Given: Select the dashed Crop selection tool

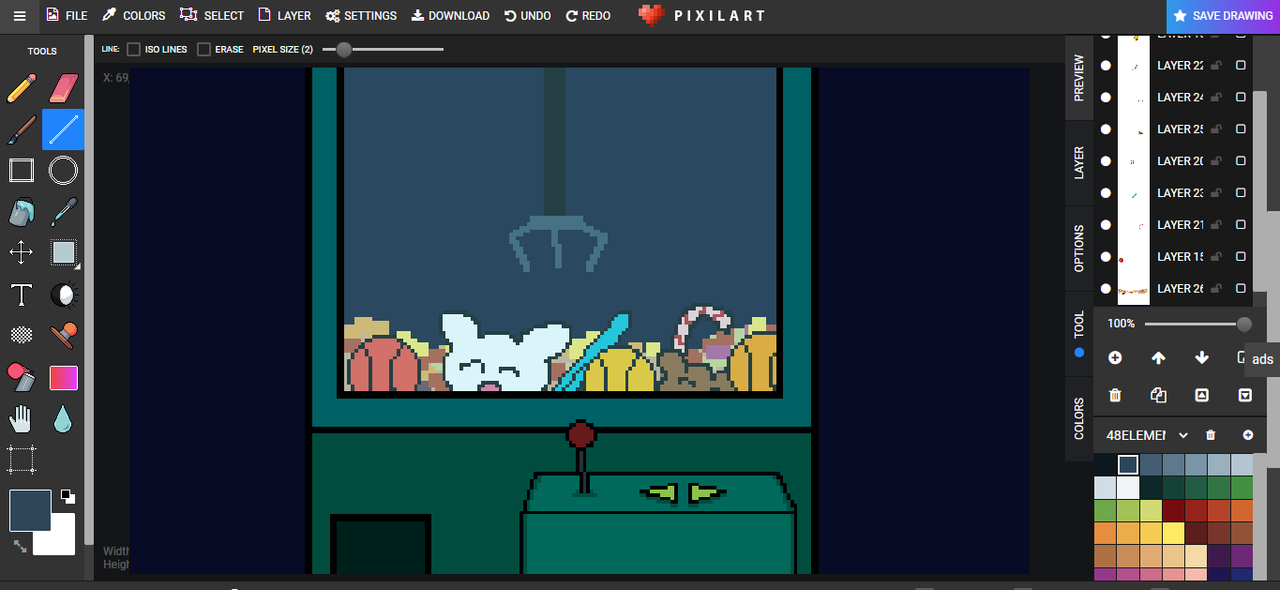Looking at the screenshot, I should [21, 460].
